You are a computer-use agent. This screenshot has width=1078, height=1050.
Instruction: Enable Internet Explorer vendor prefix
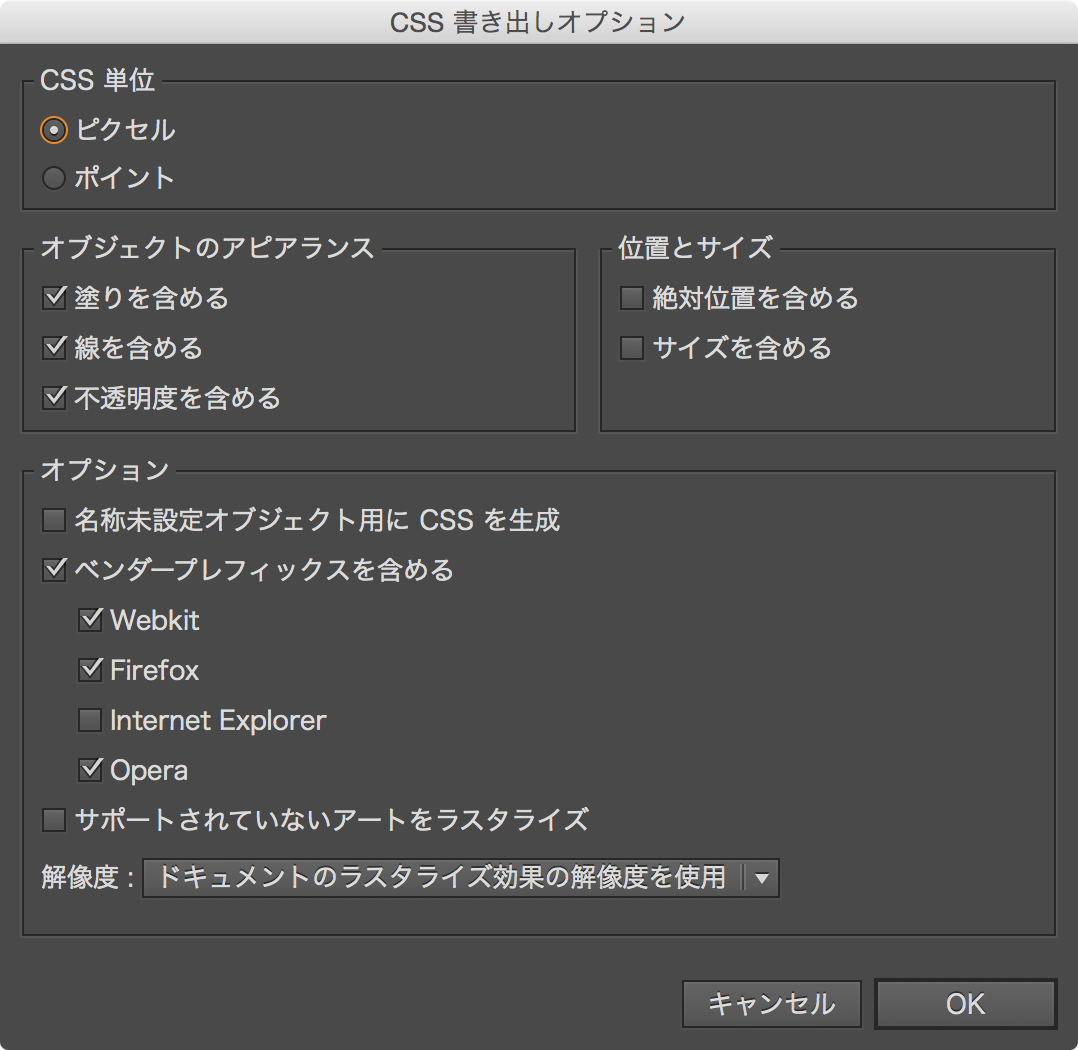coord(91,720)
